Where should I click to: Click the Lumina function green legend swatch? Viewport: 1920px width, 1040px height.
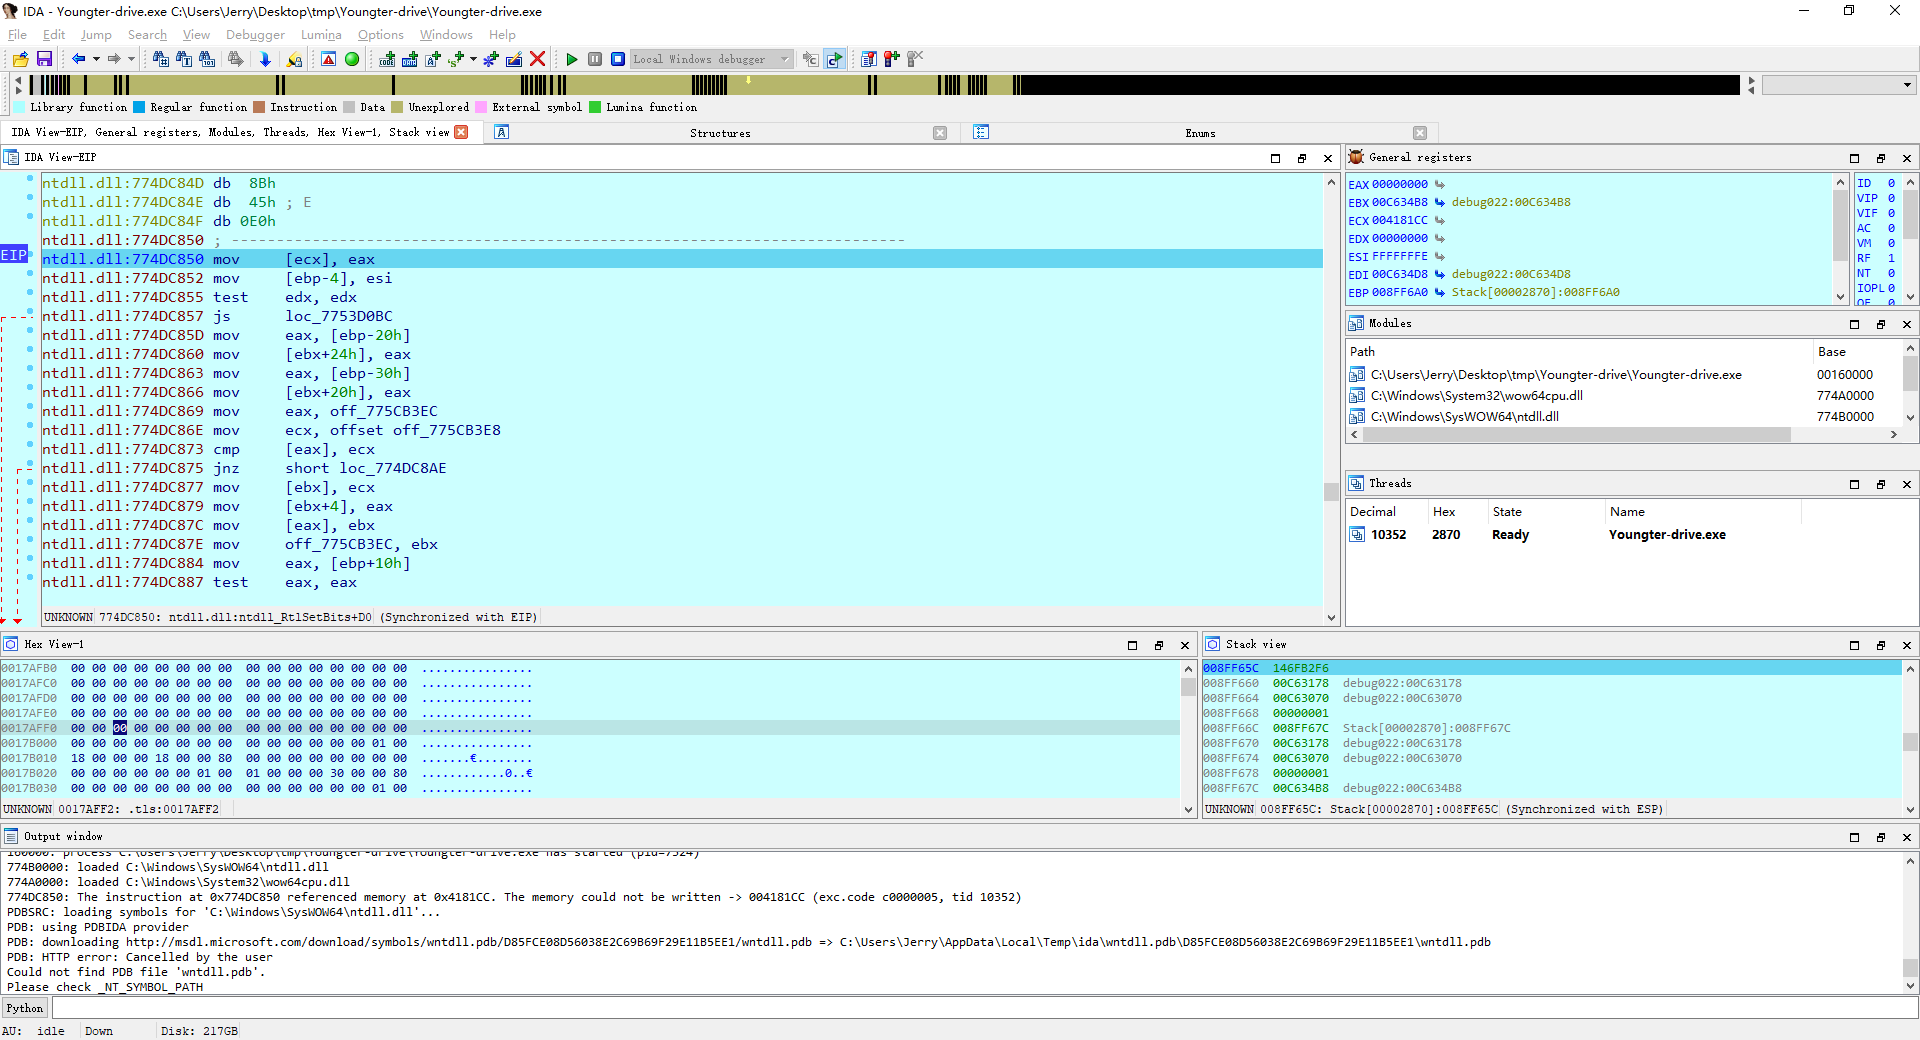point(595,107)
